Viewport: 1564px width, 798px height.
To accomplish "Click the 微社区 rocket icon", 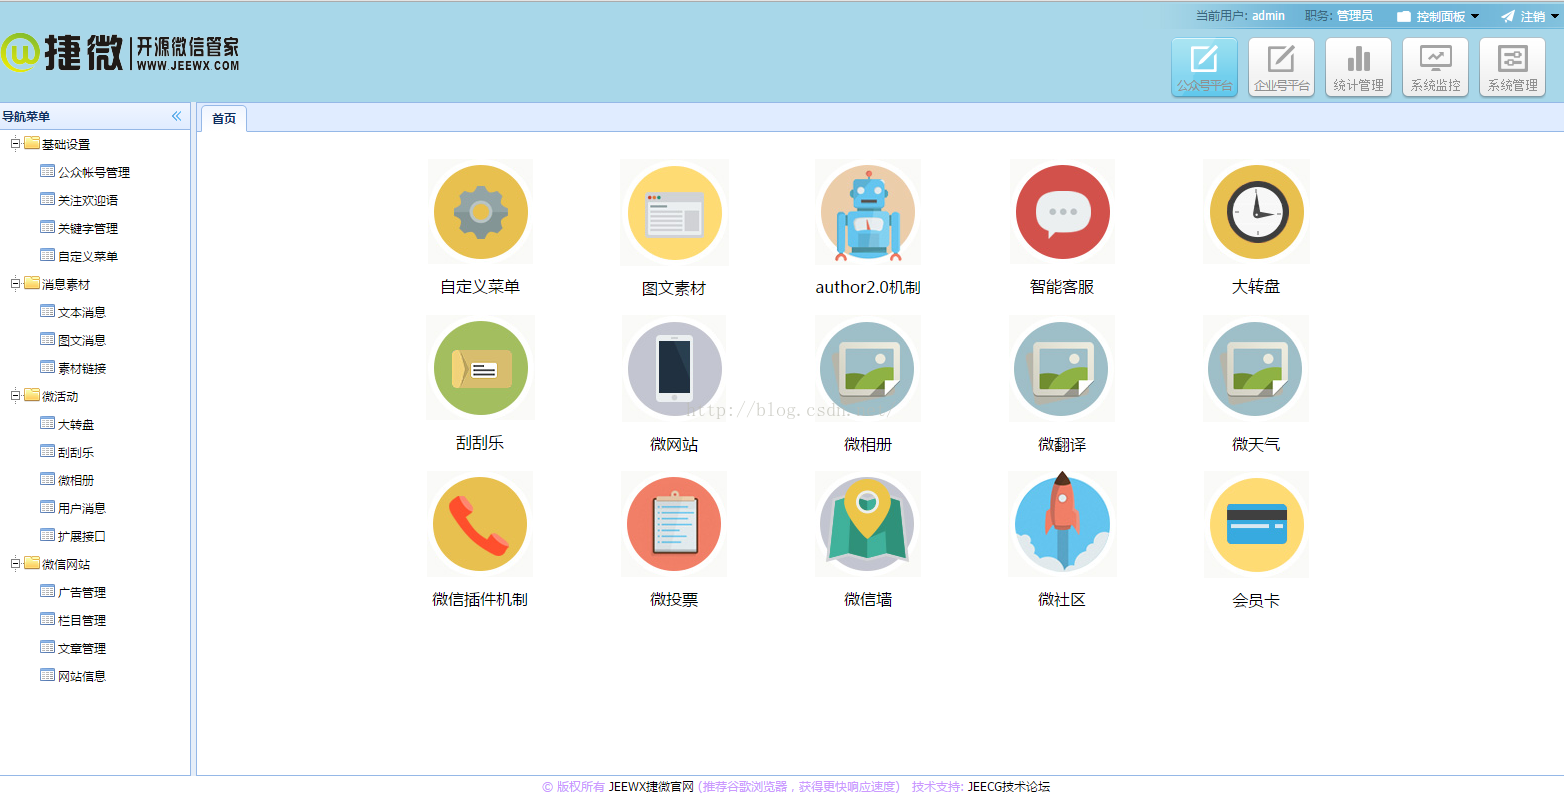I will [1062, 524].
